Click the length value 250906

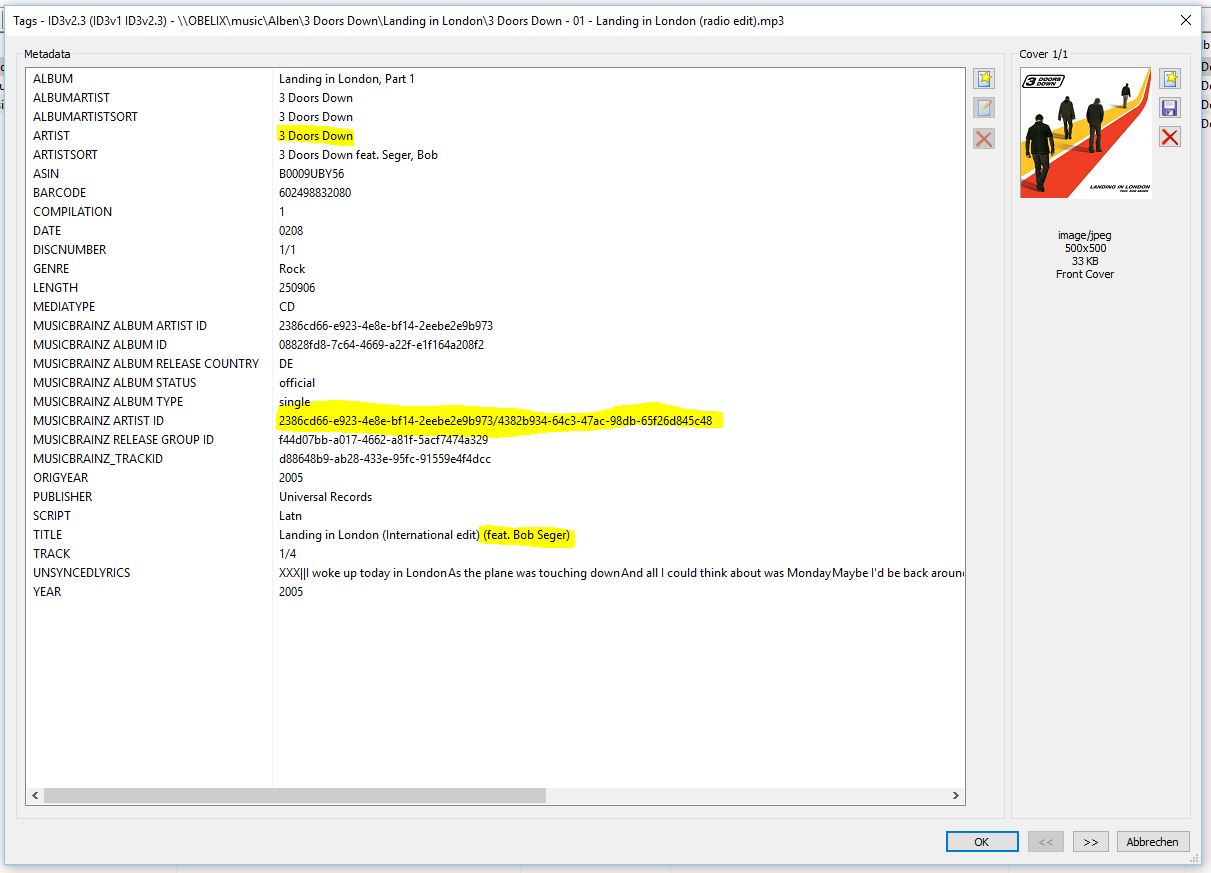click(x=297, y=288)
